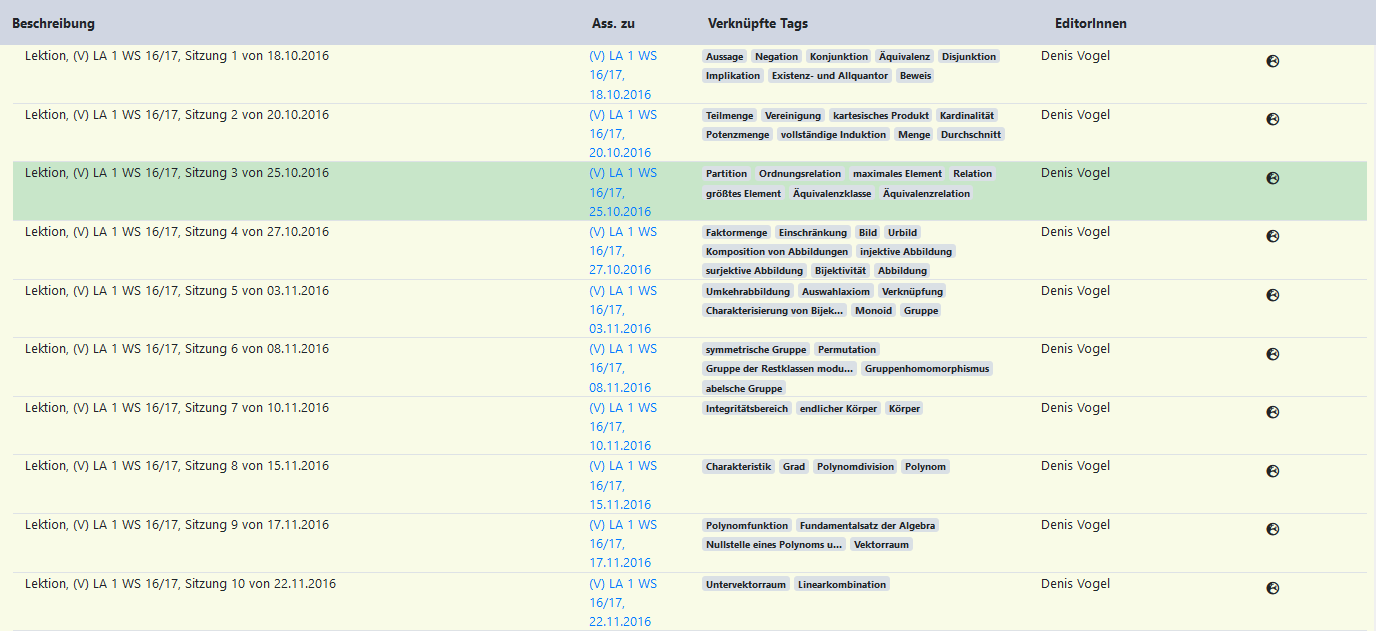Open the 'Gruppenhomomorphismus' tag
Image resolution: width=1376 pixels, height=631 pixels.
pyautogui.click(x=926, y=369)
